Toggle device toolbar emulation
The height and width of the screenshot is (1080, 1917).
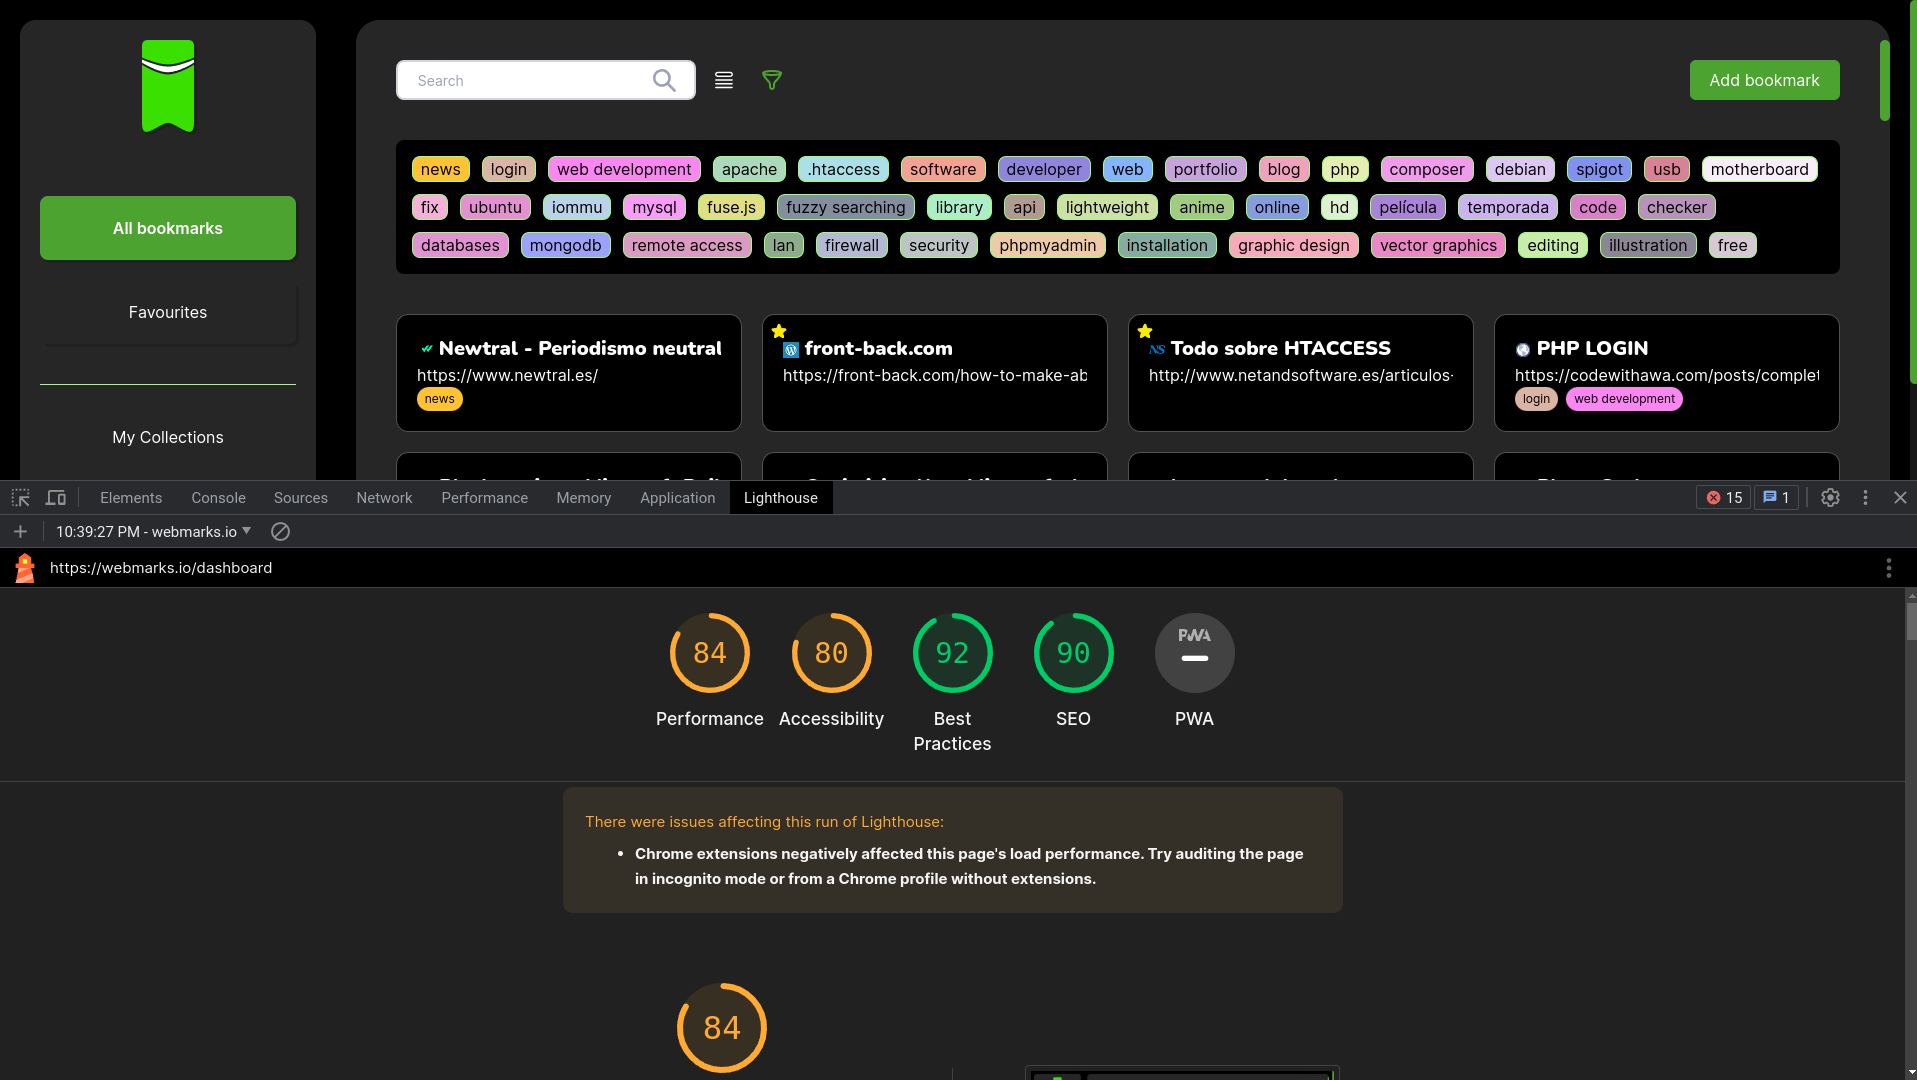56,497
